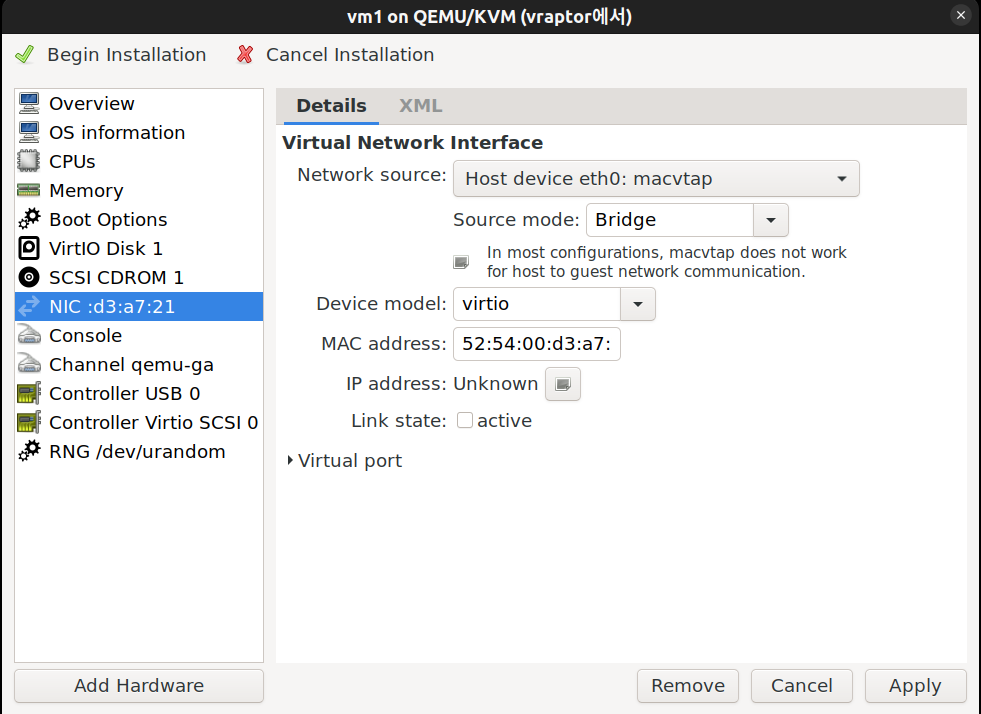Open the Device model dropdown arrow
Screen dimensions: 981x714
[x=638, y=304]
